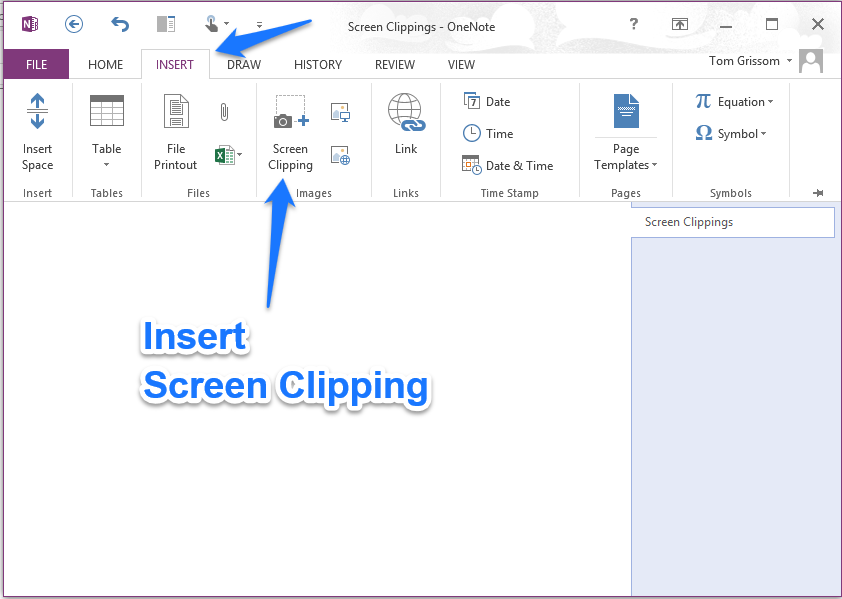Insert a Screen Clipping
Image resolution: width=842 pixels, height=599 pixels.
290,130
